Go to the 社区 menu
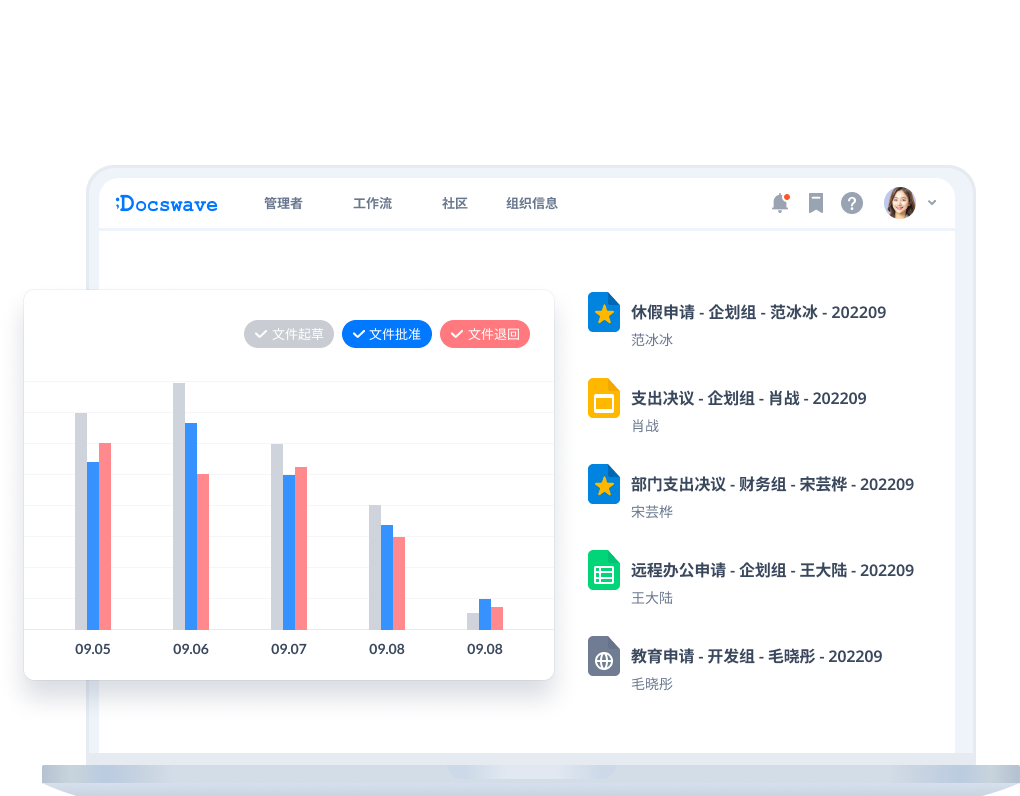The width and height of the screenshot is (1020, 796). coord(455,204)
